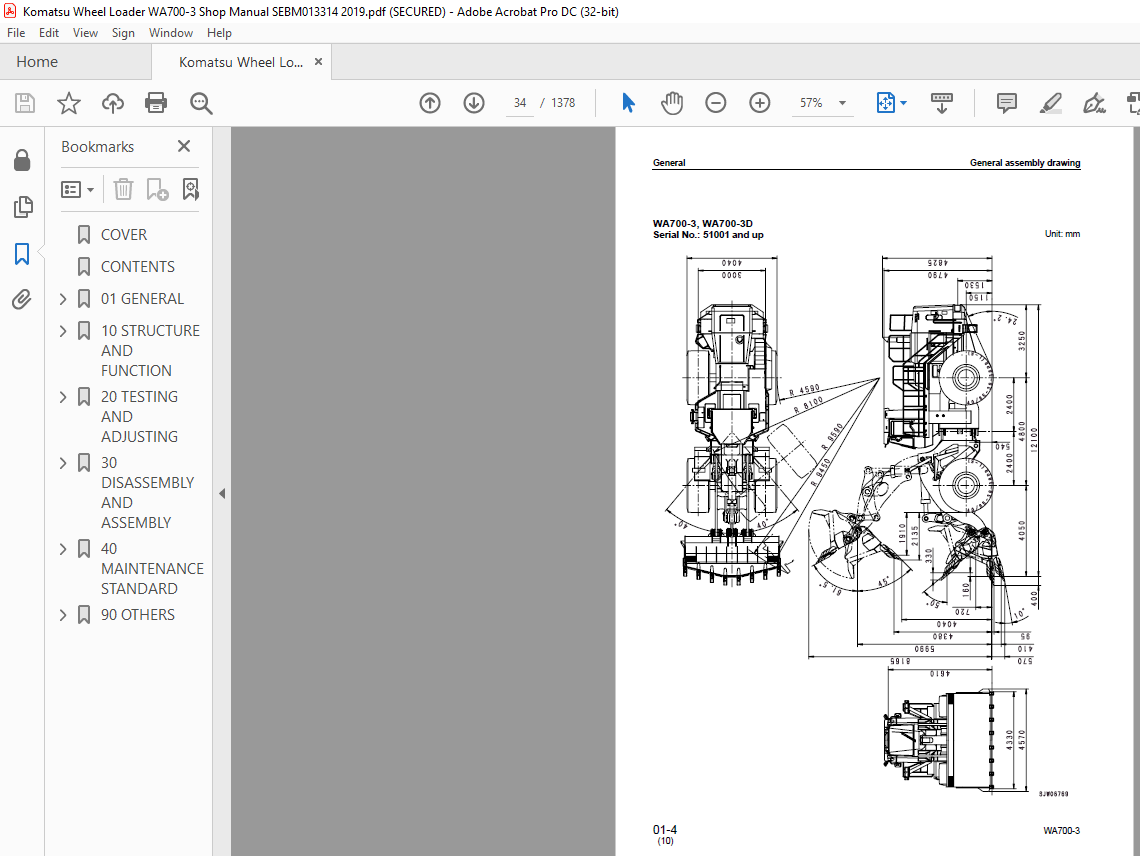Open the Help menu
1140x856 pixels.
[x=219, y=33]
